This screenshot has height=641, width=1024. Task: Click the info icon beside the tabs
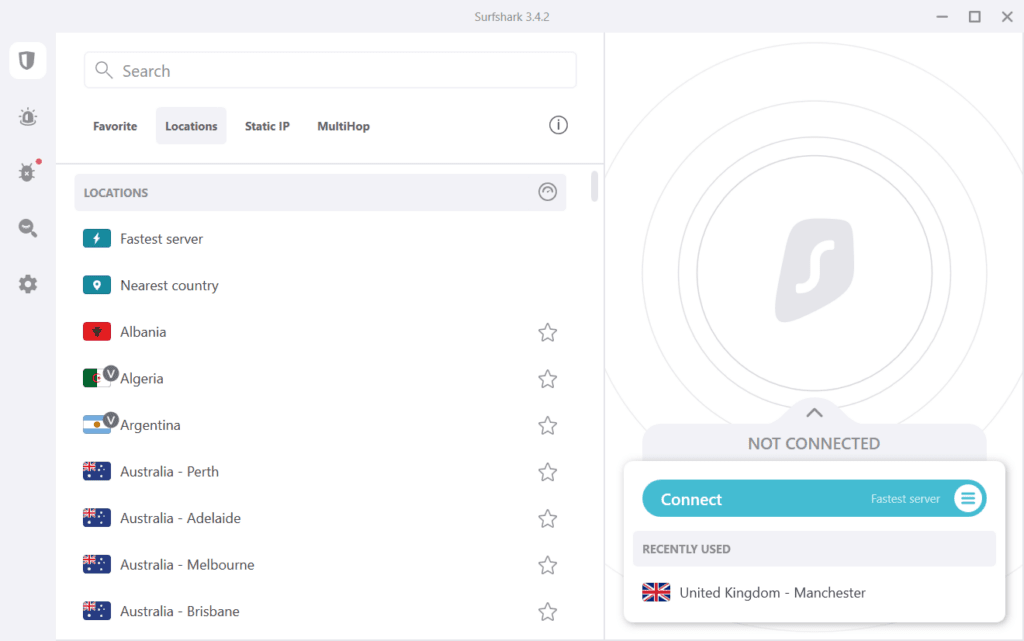coord(558,125)
